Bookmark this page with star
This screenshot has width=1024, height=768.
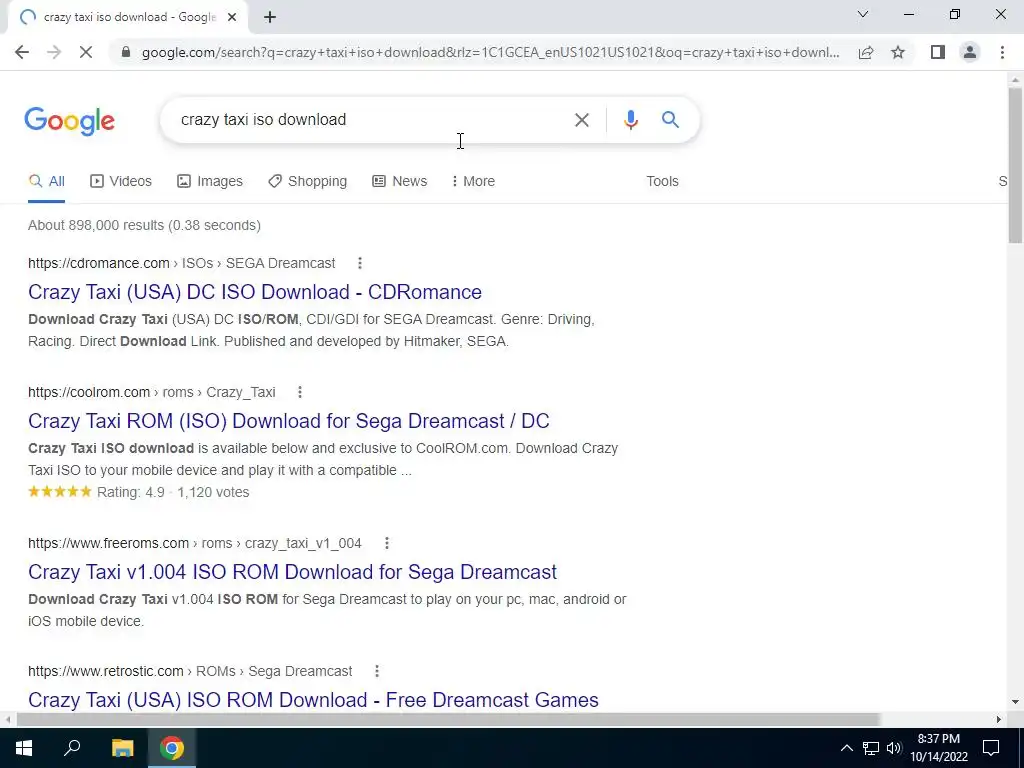(898, 52)
